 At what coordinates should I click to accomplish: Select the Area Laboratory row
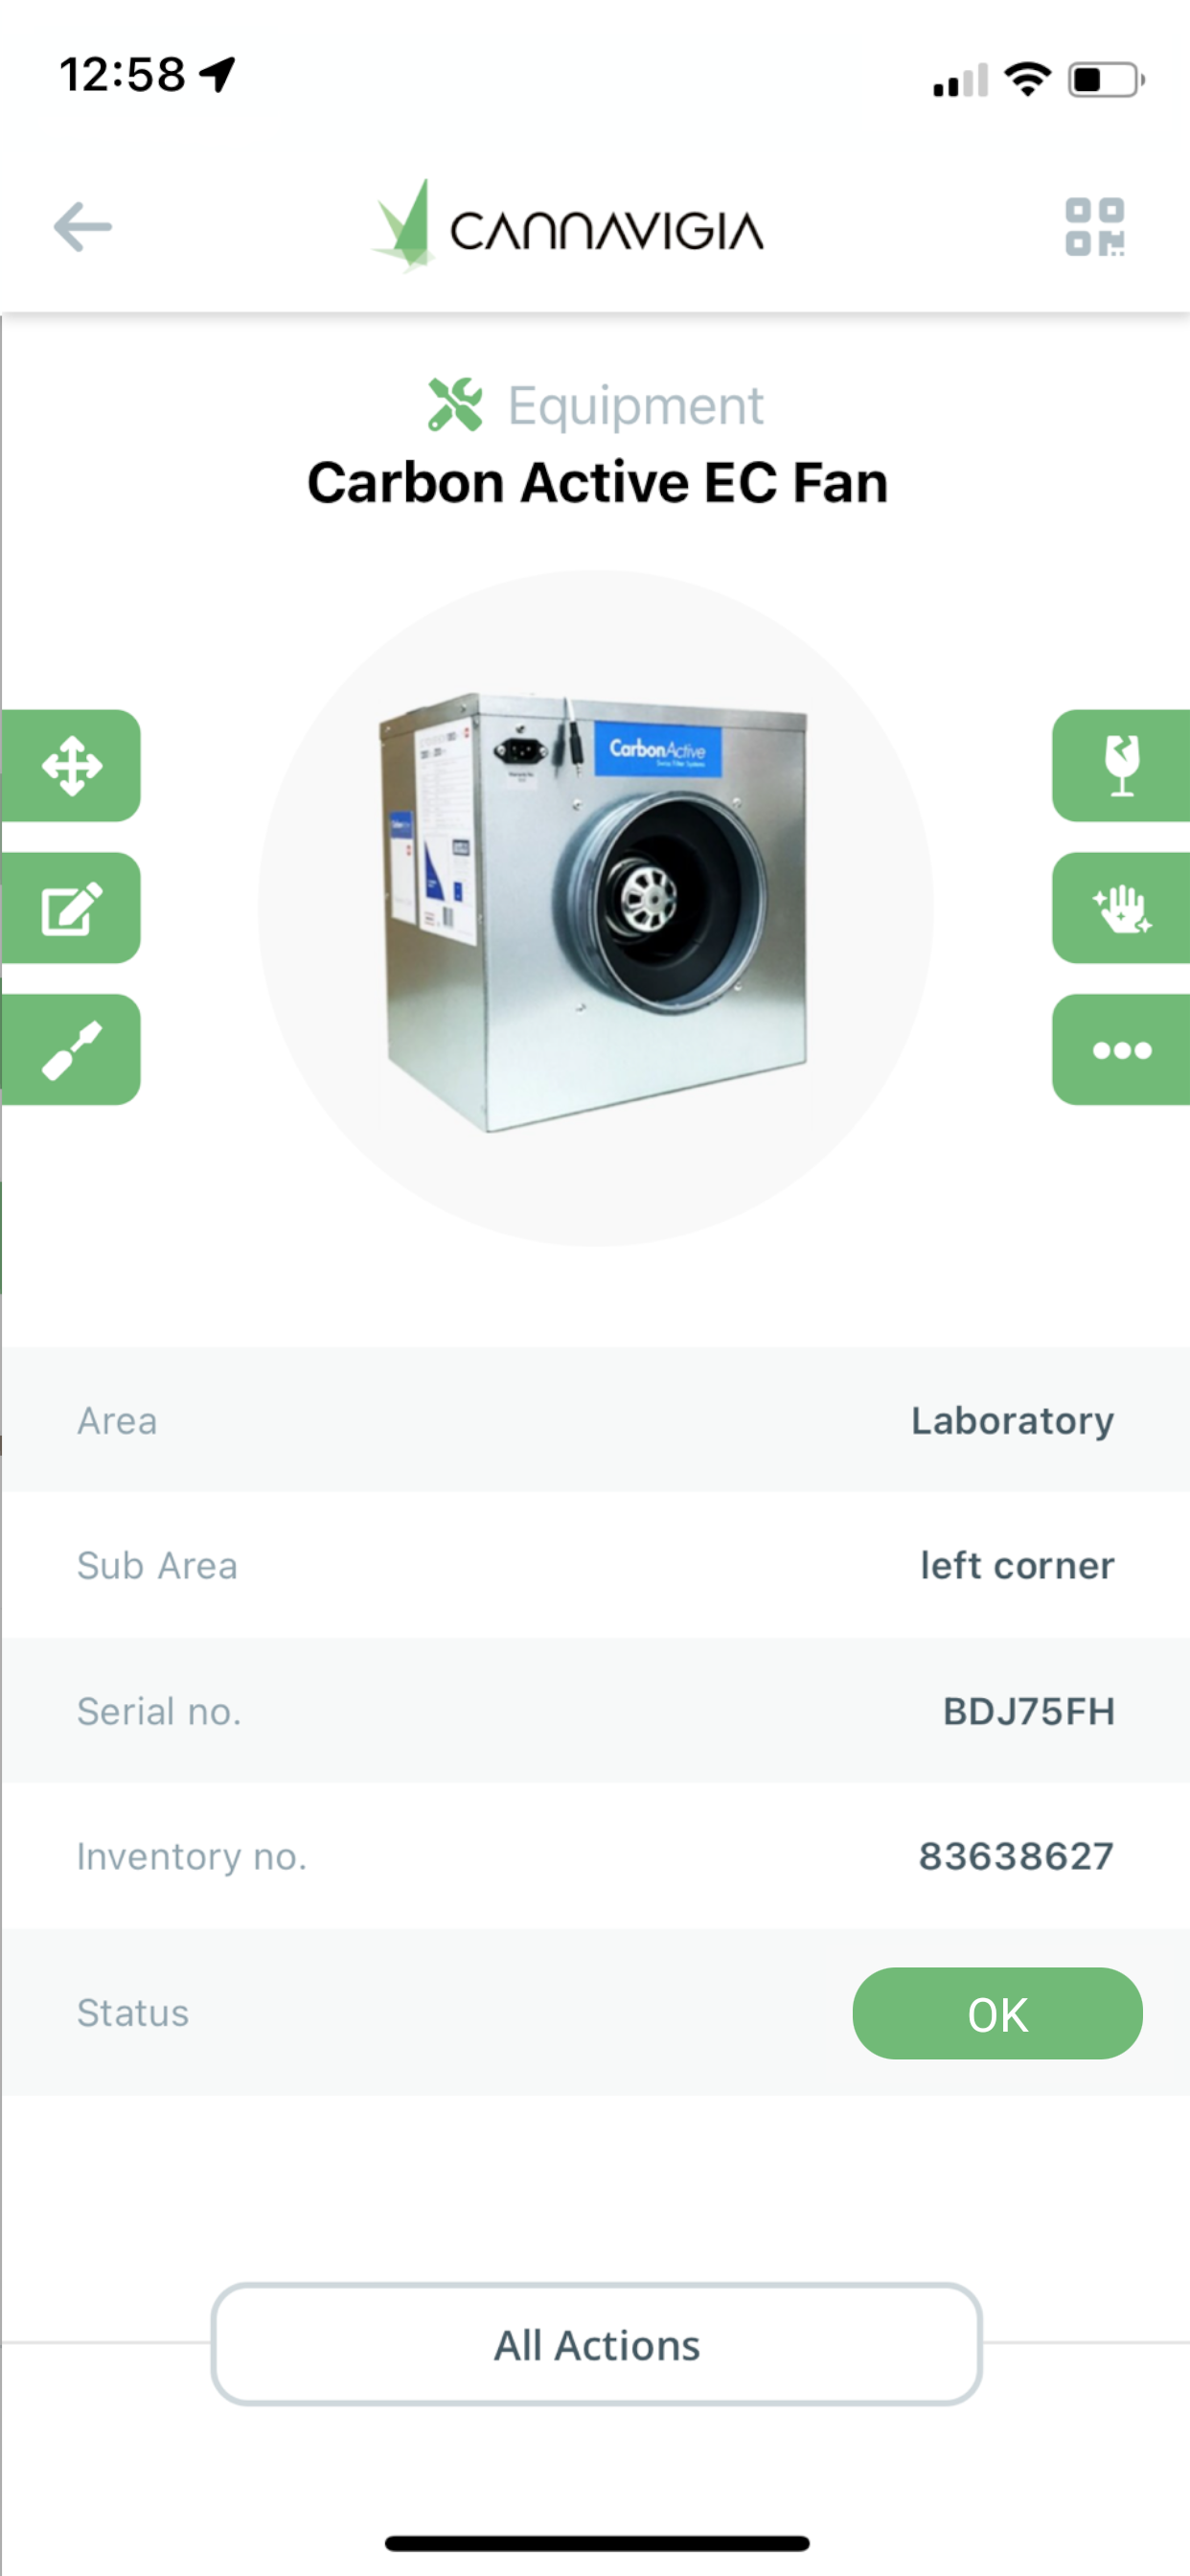pyautogui.click(x=595, y=1420)
